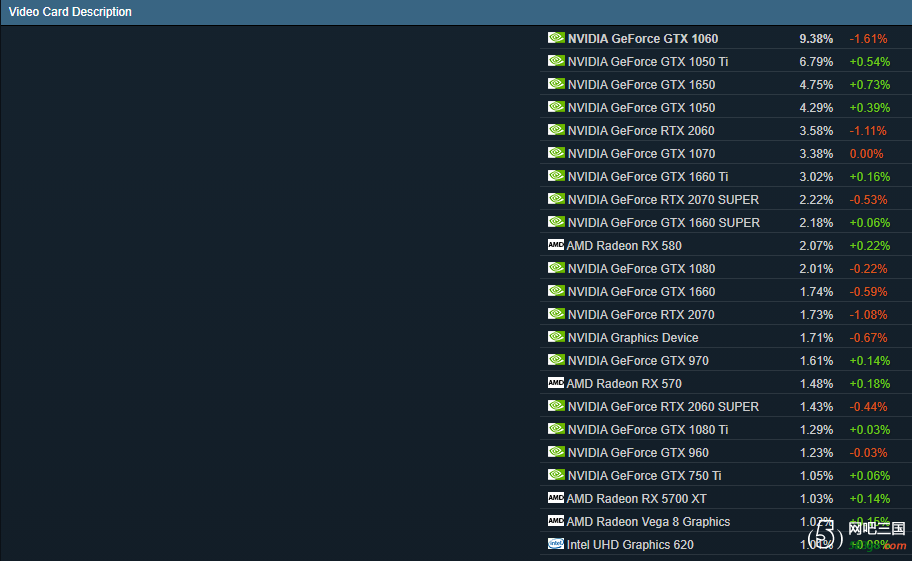The width and height of the screenshot is (912, 561).
Task: Select the NVIDIA GeForce GTX 1080 Ti name
Action: [x=648, y=430]
